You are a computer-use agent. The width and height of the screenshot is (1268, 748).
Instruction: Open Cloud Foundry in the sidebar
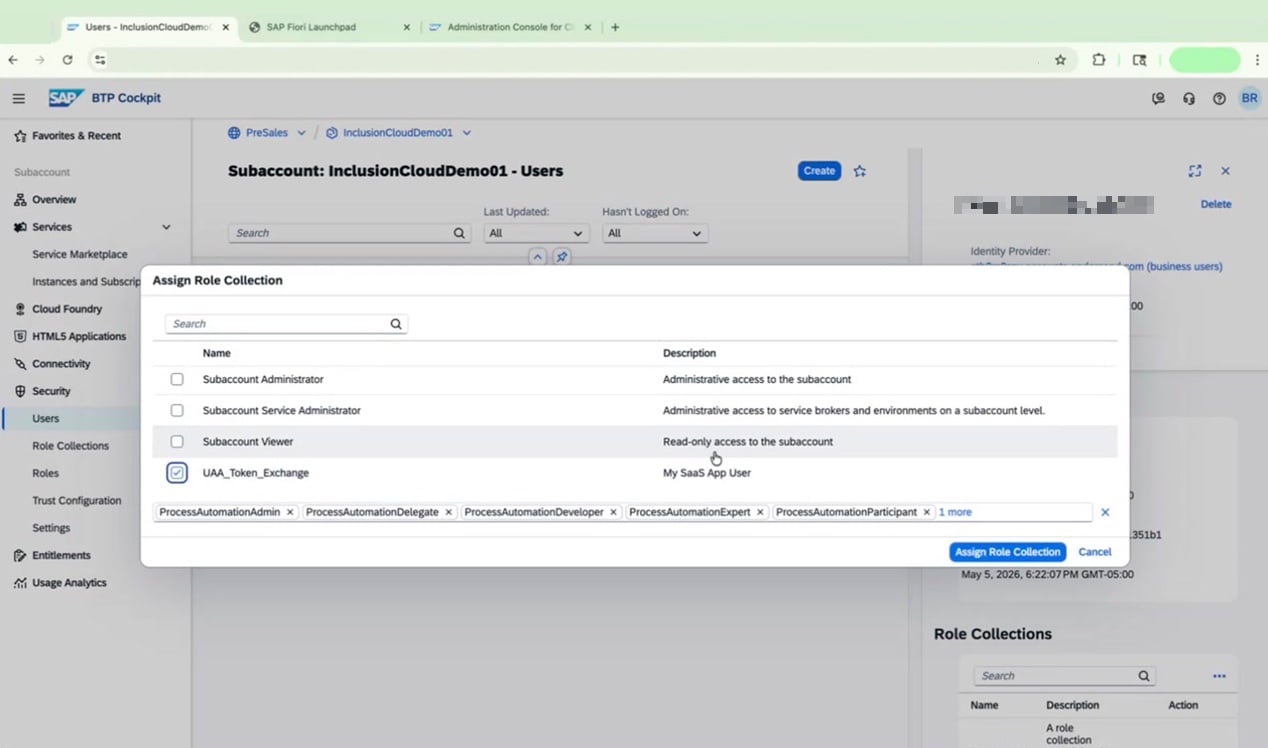click(x=67, y=309)
